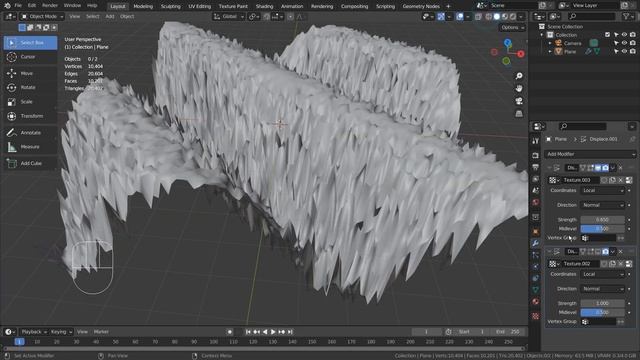The height and width of the screenshot is (360, 640).
Task: Open the viewport Add menu
Action: pyautogui.click(x=110, y=17)
